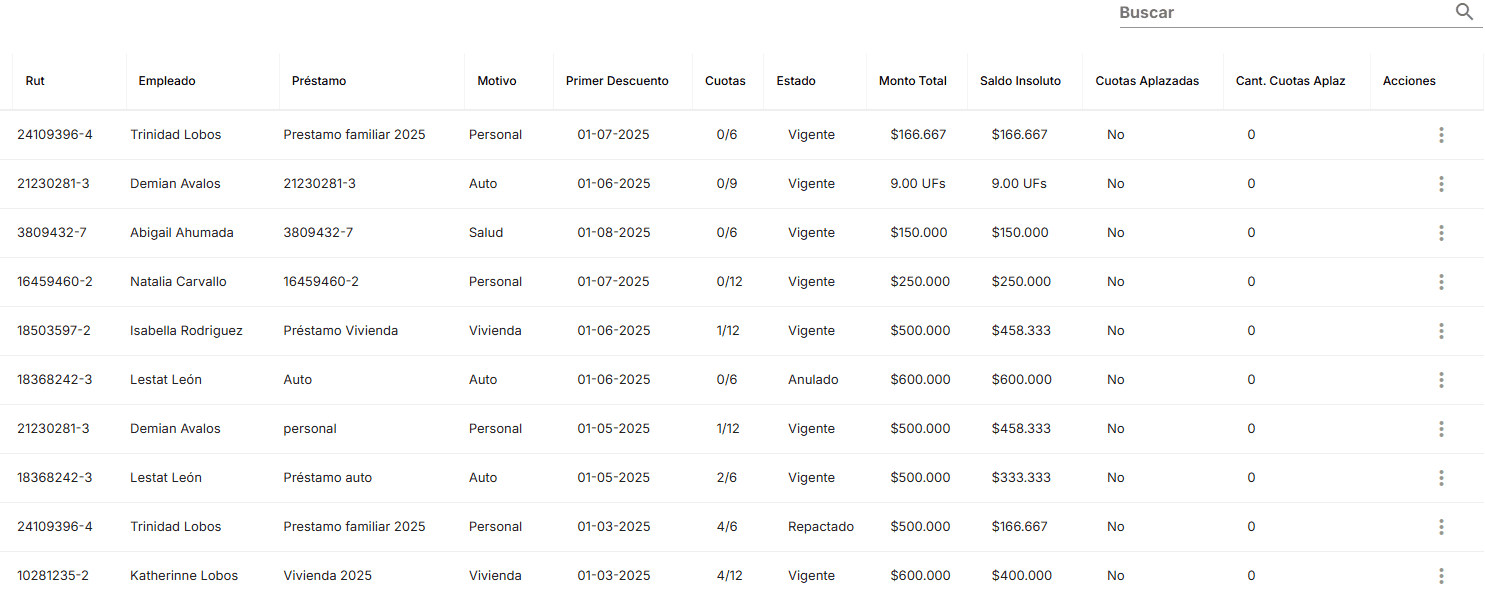Screen dimensions: 1485x598
Task: Sort table by Rut column header
Action: coord(35,81)
